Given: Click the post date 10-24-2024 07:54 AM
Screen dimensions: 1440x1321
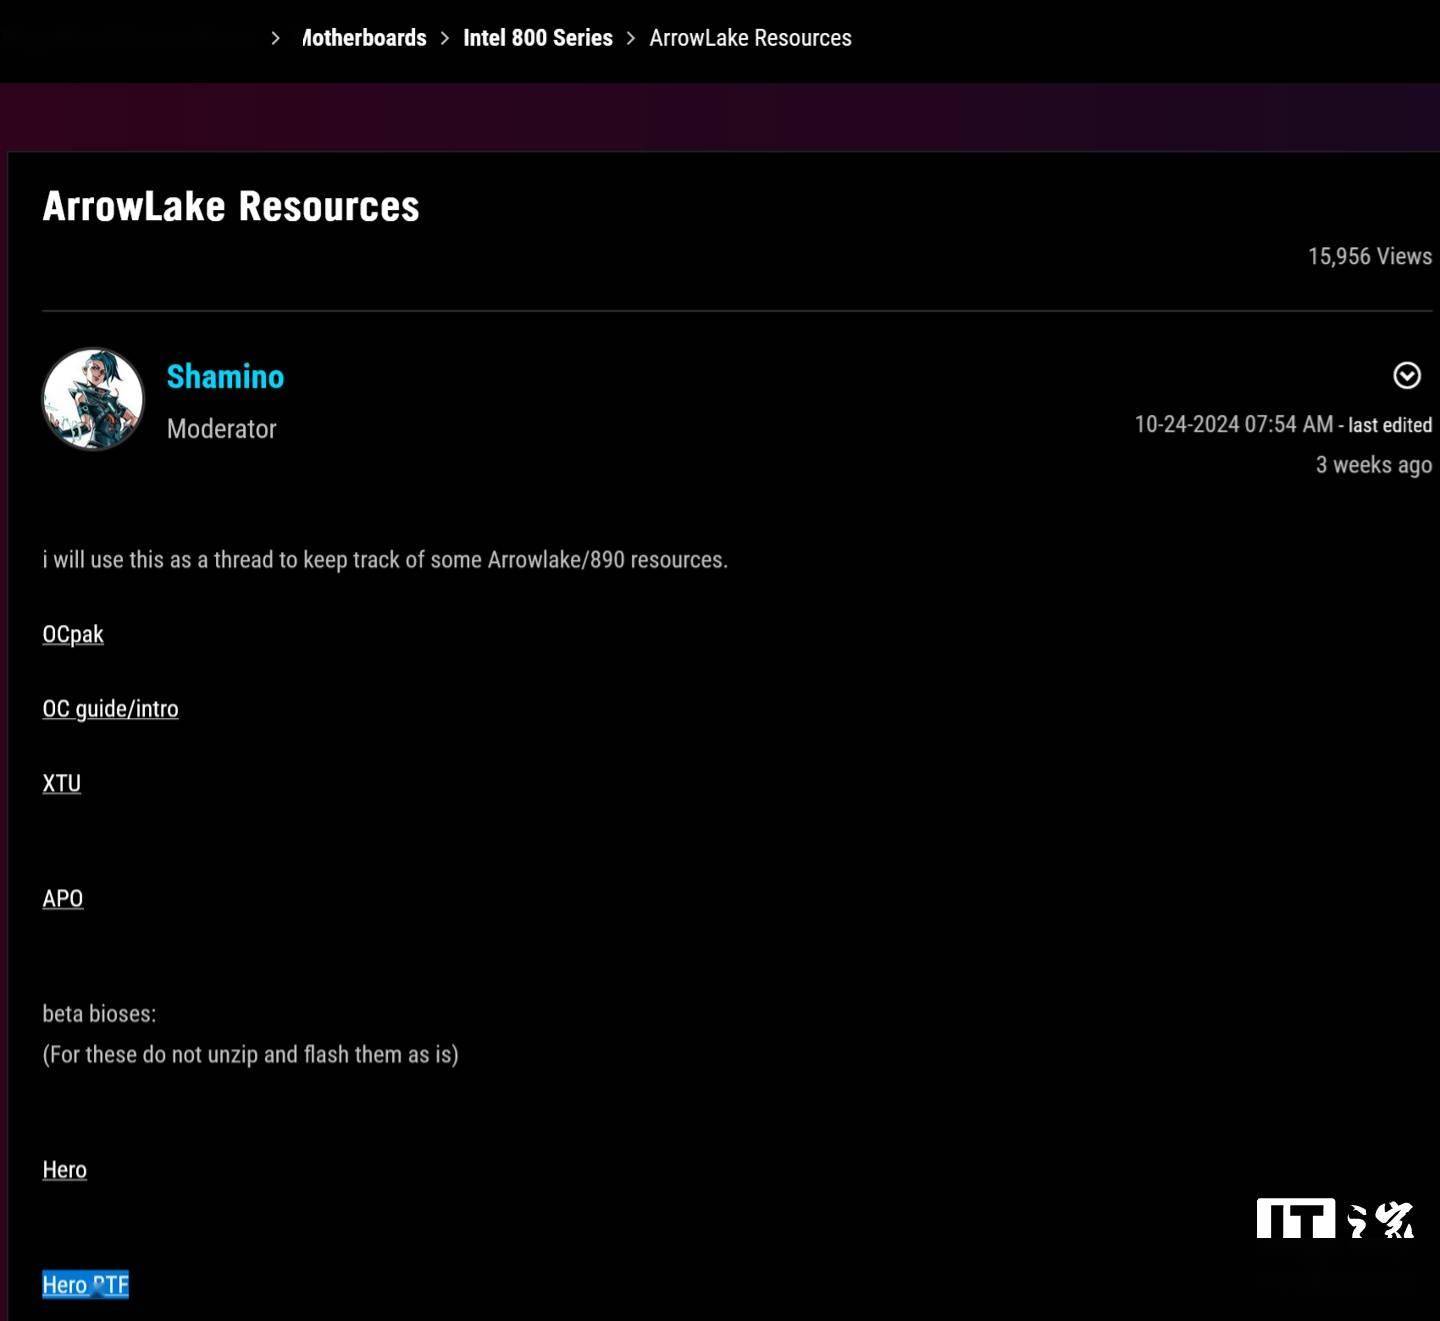Looking at the screenshot, I should [x=1234, y=424].
